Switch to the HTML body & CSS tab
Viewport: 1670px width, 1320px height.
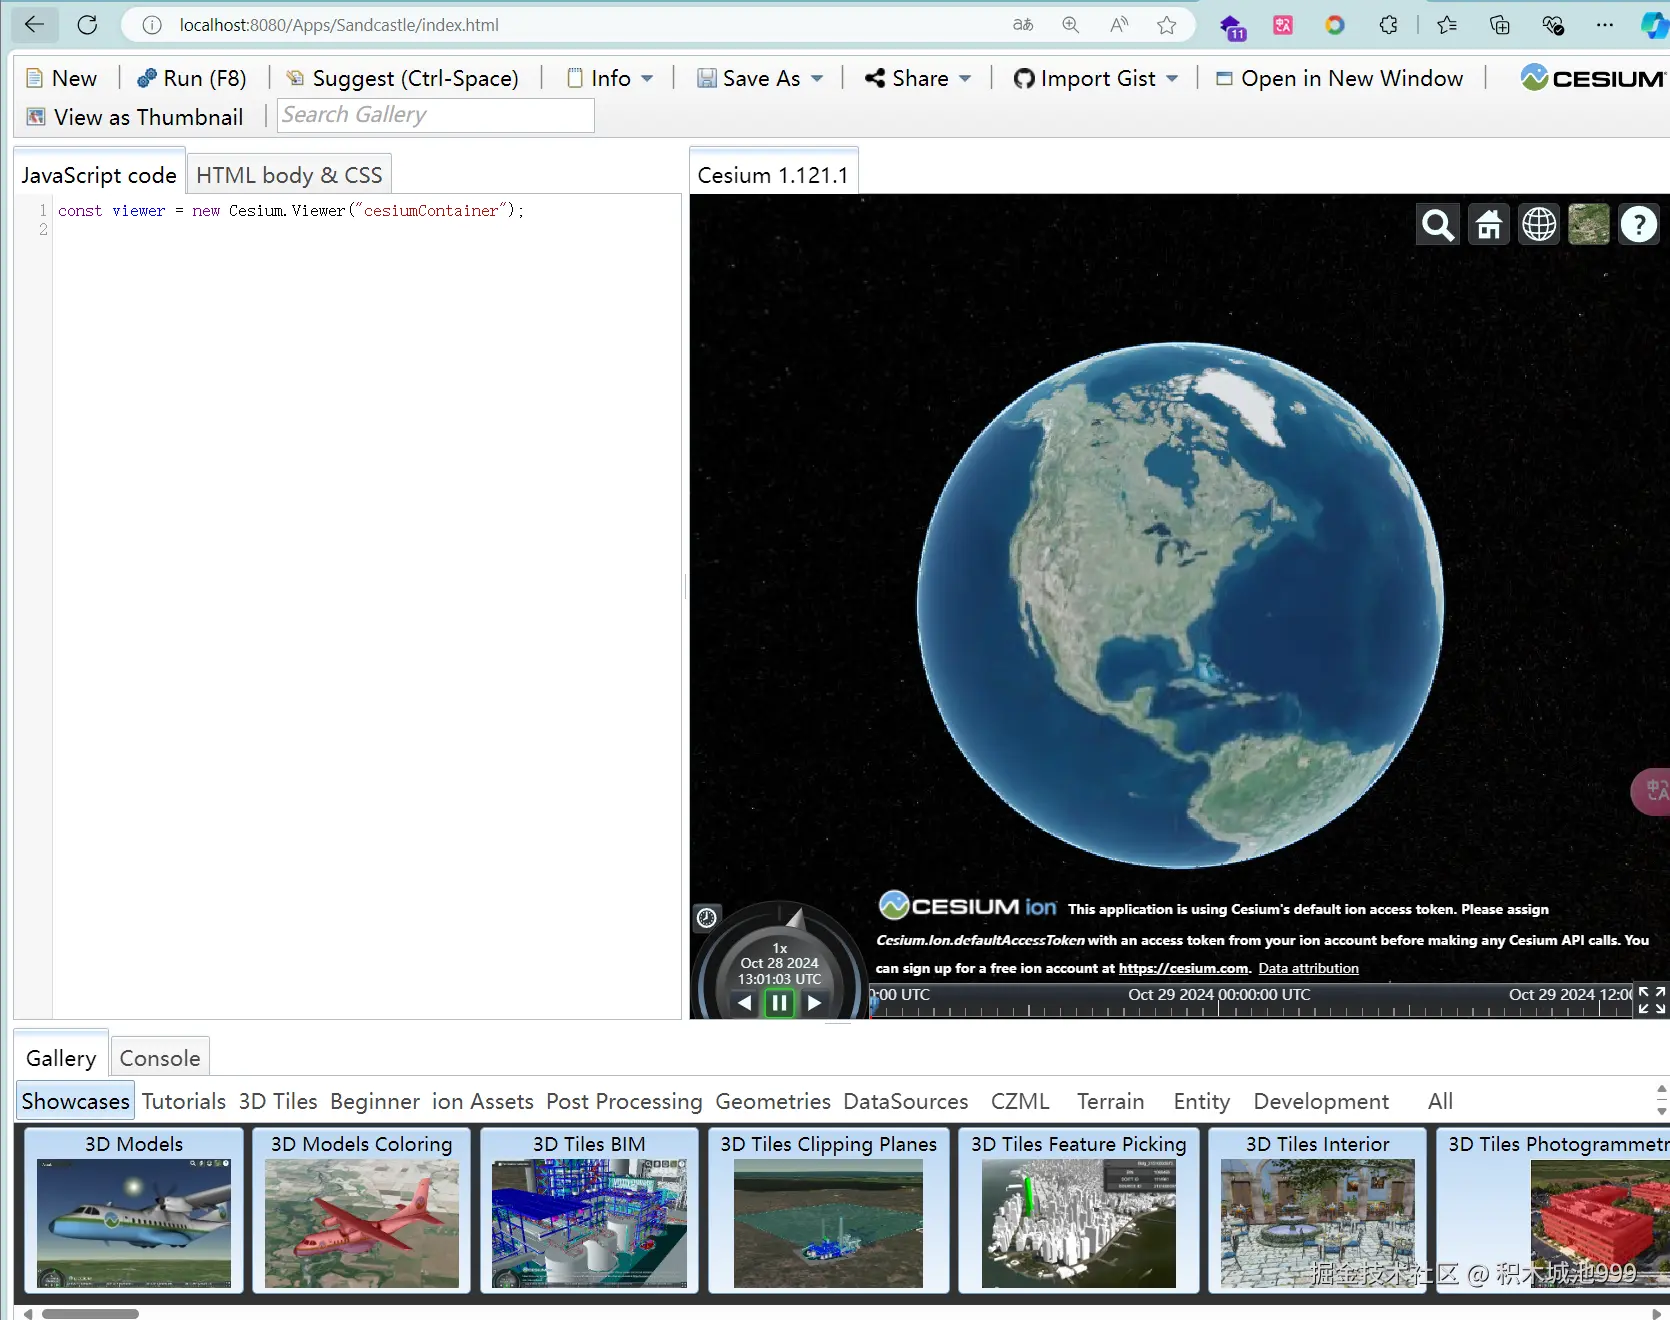289,175
